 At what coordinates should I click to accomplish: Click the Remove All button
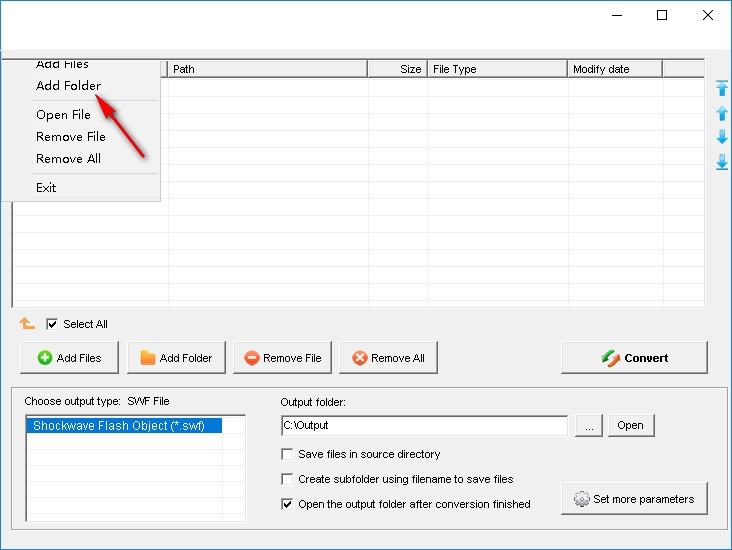coord(388,358)
